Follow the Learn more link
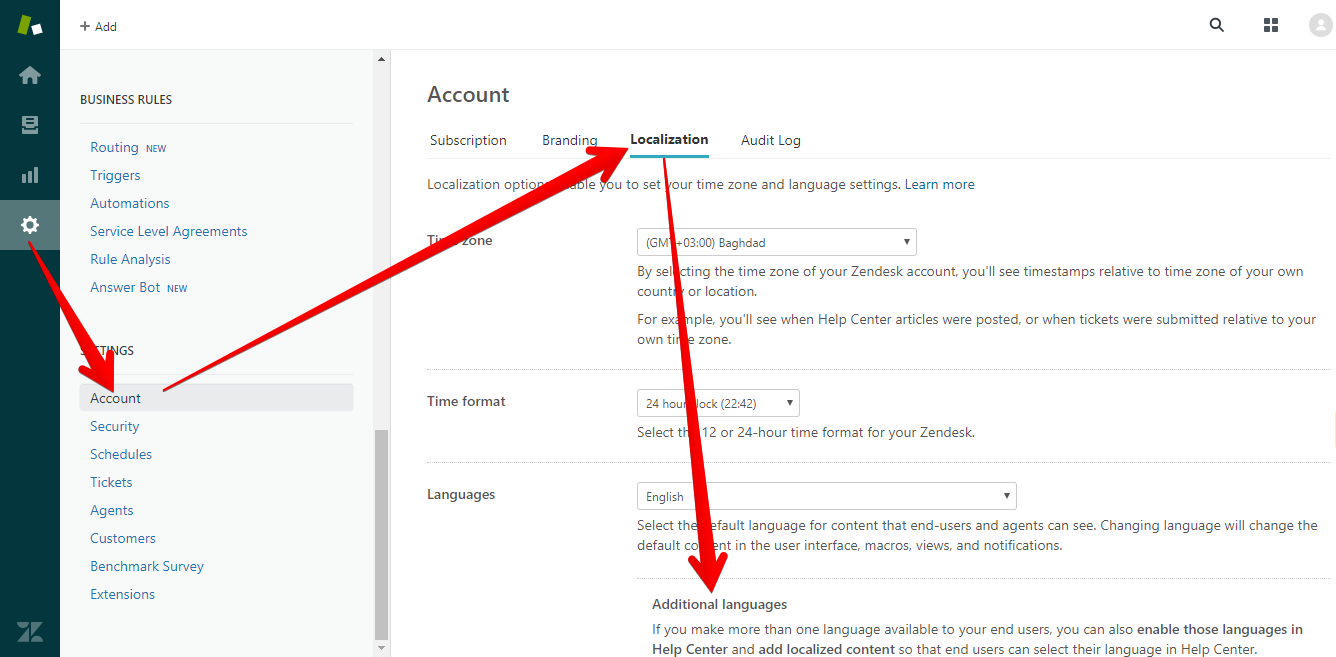 [939, 184]
